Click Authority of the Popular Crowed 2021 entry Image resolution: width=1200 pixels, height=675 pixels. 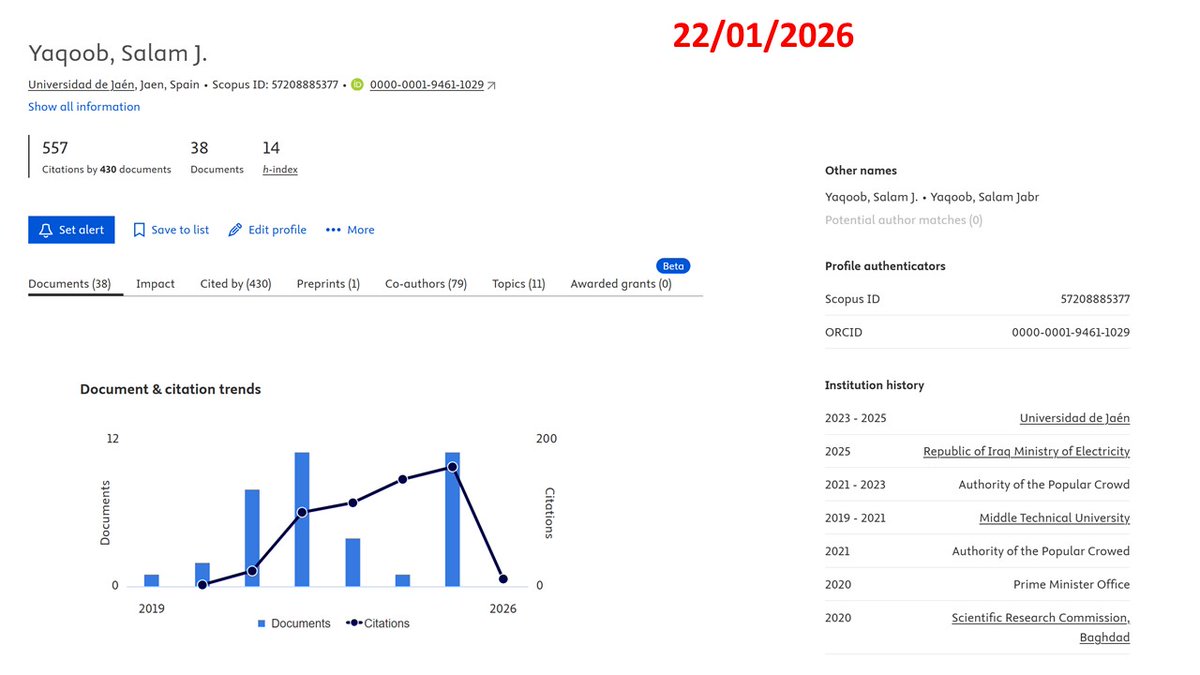[x=1041, y=551]
